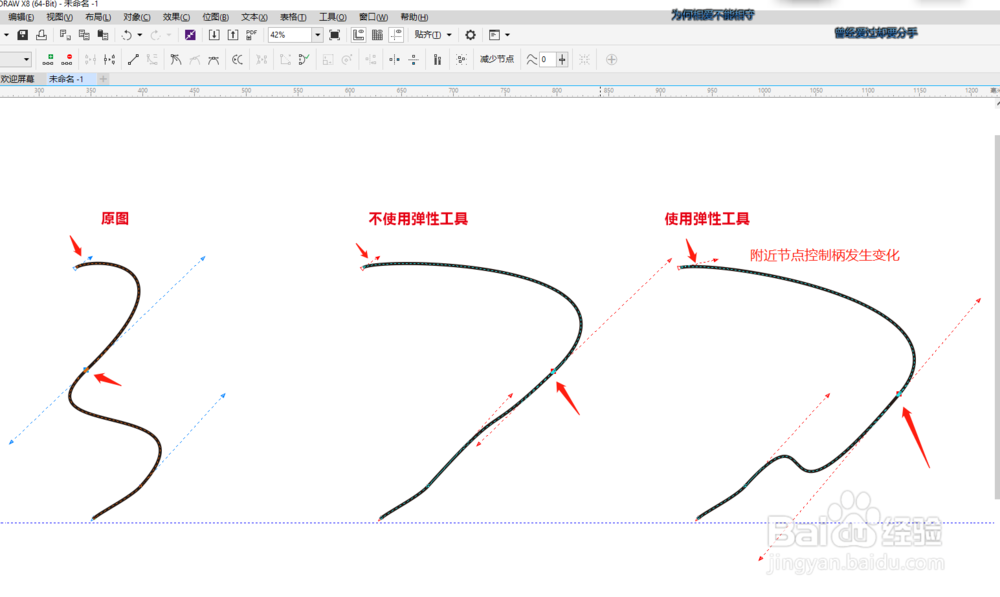Click the Application launcher icon
The height and width of the screenshot is (597, 1000).
point(494,35)
